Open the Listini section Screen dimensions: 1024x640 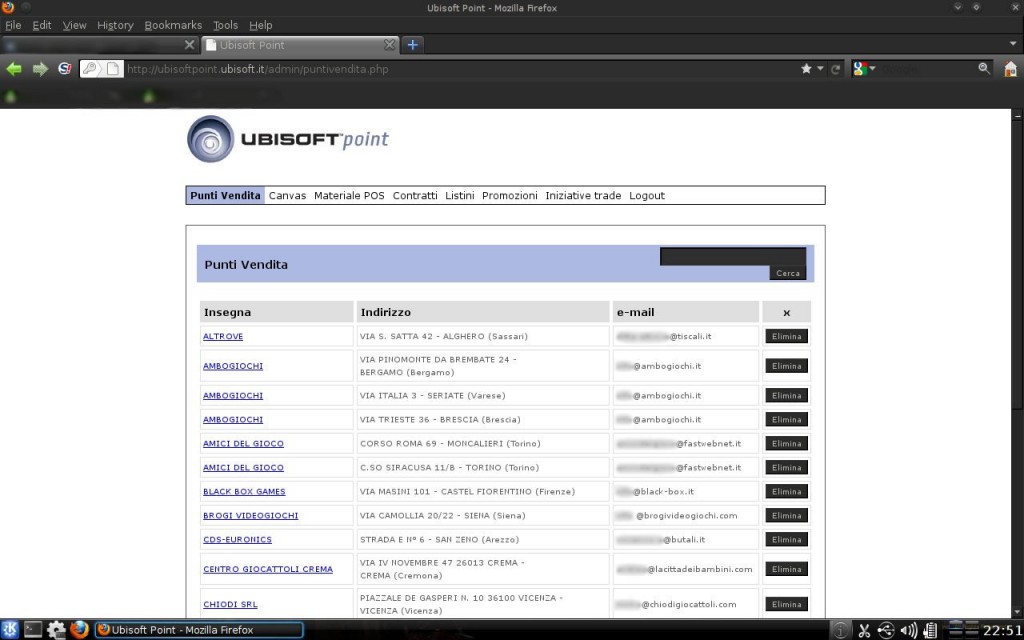(460, 195)
